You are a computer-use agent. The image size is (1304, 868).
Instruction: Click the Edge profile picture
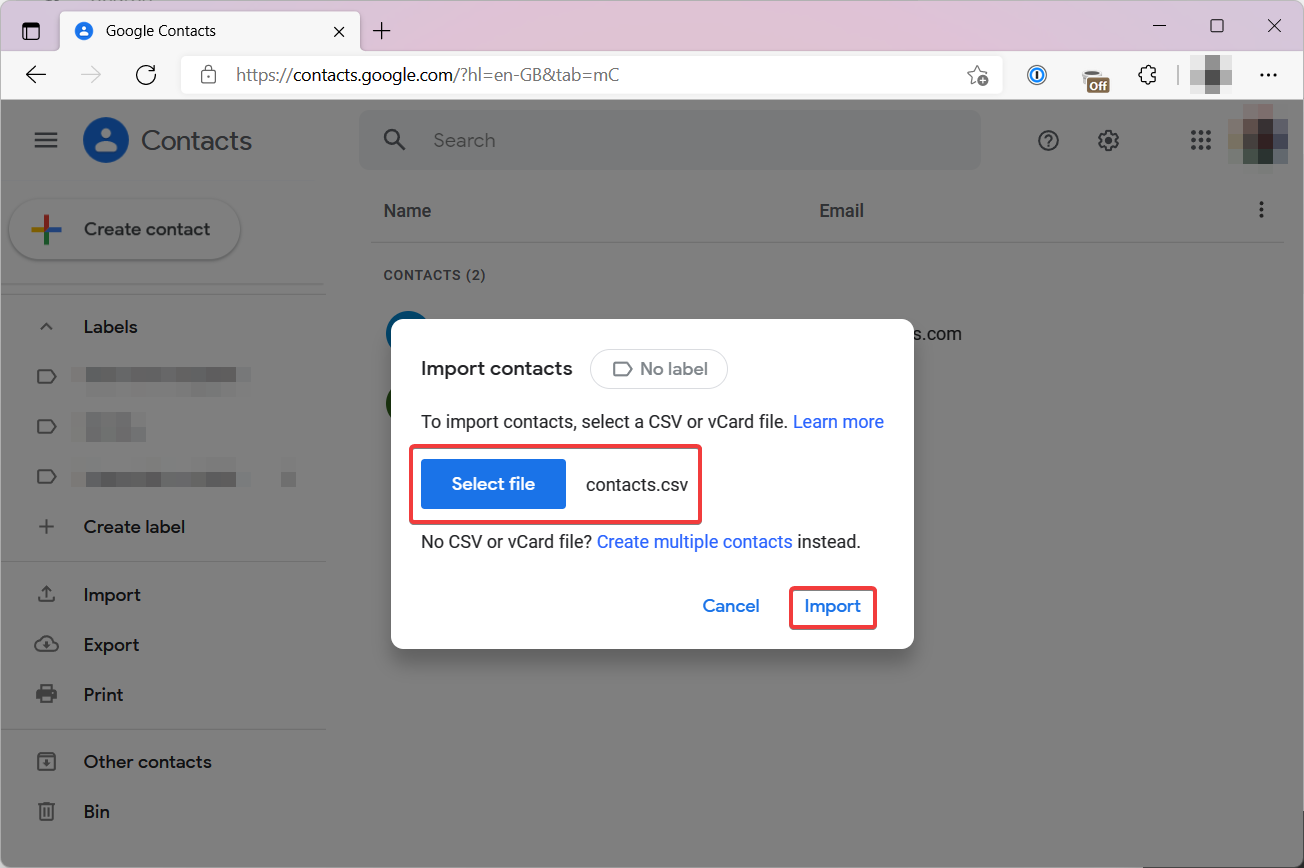[1211, 75]
